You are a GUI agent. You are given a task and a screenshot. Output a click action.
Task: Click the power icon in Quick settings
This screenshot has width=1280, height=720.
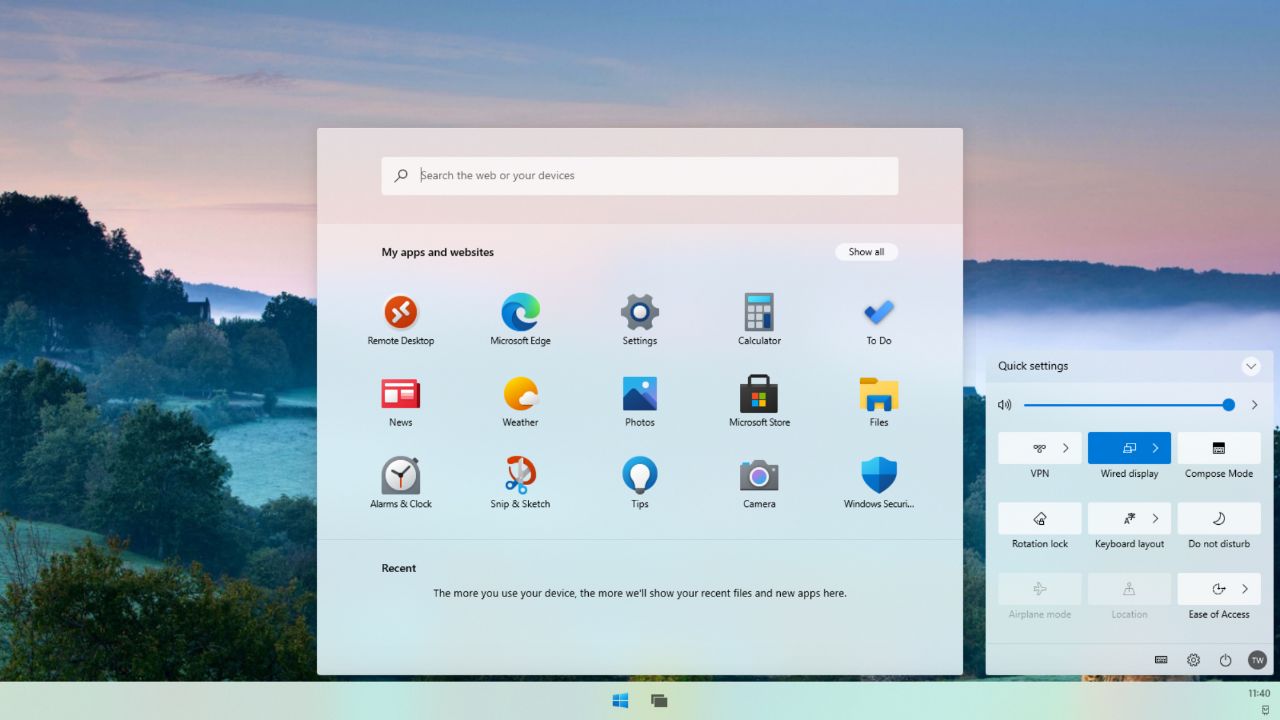point(1225,660)
